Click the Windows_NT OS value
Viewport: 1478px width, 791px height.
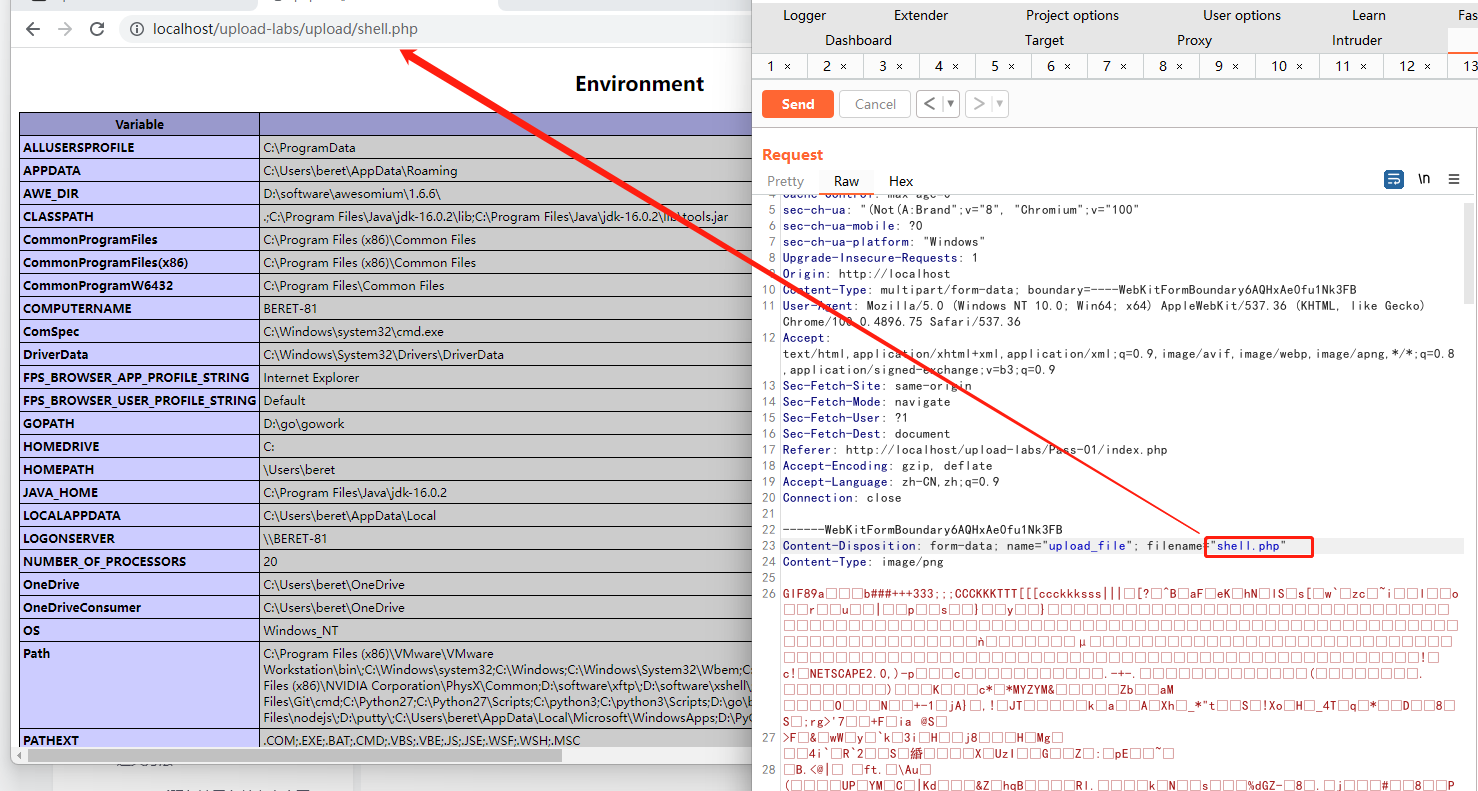300,630
